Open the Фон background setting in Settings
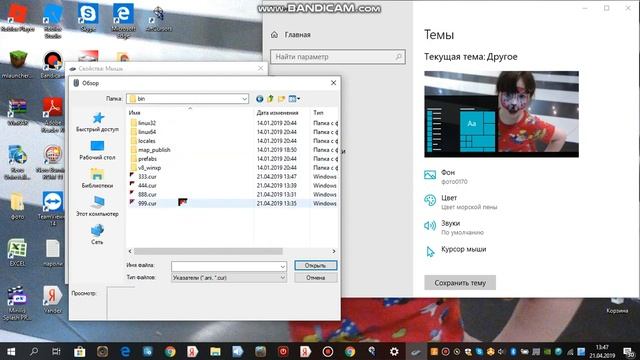 pyautogui.click(x=446, y=176)
